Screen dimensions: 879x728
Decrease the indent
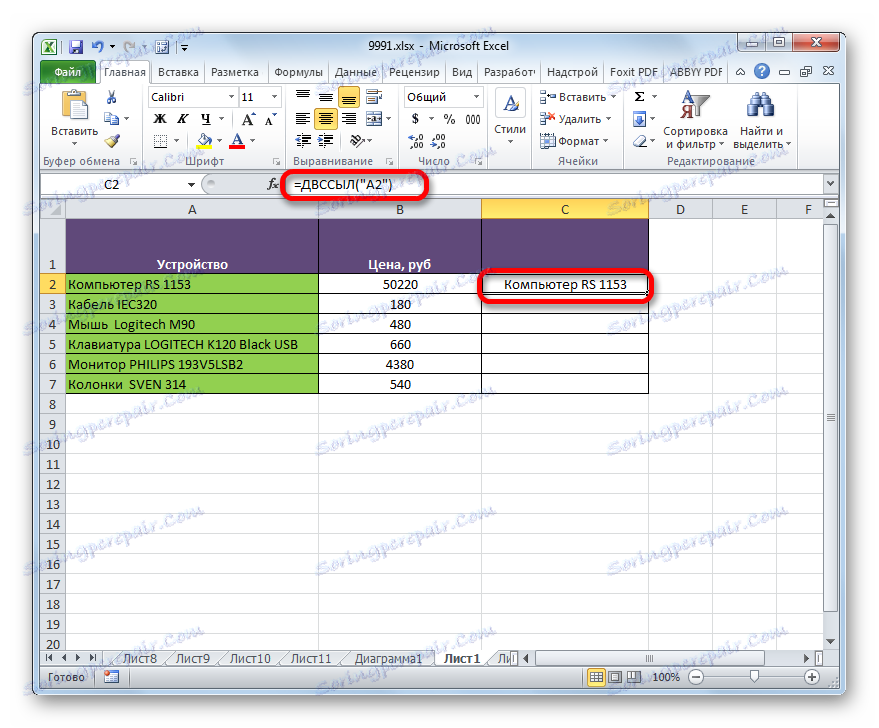pyautogui.click(x=303, y=141)
